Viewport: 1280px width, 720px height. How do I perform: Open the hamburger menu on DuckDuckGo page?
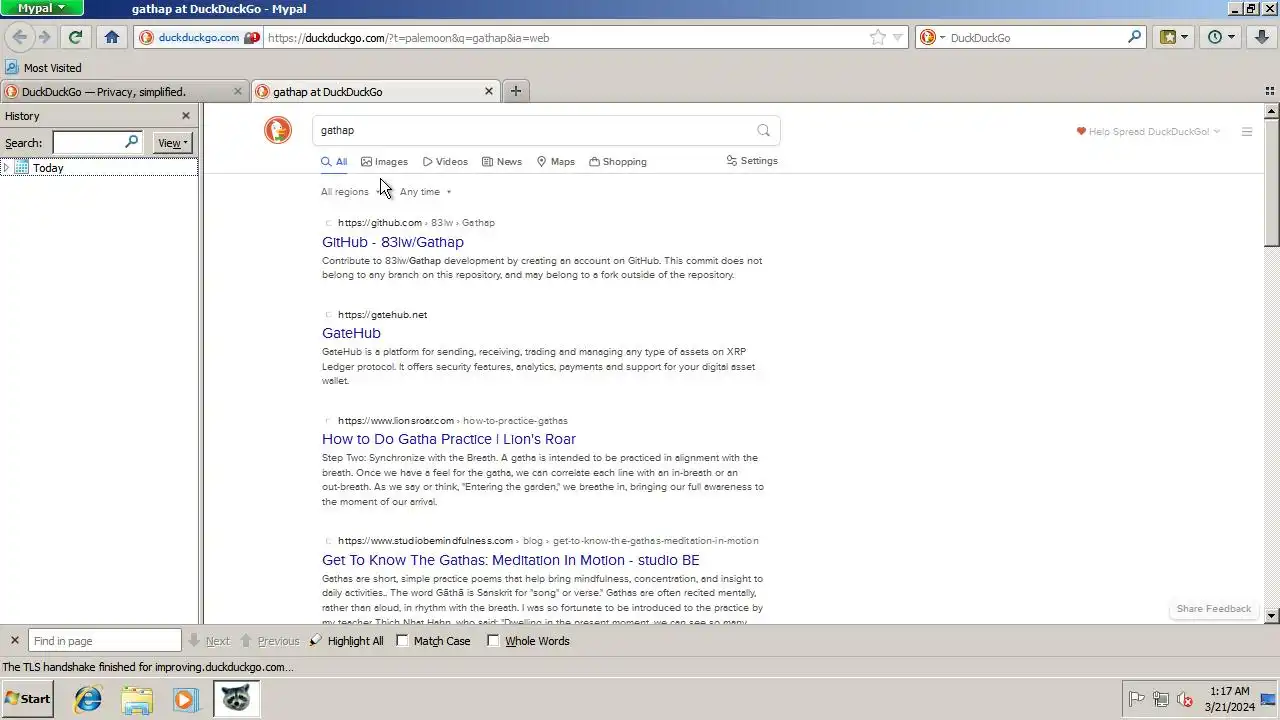[1247, 131]
